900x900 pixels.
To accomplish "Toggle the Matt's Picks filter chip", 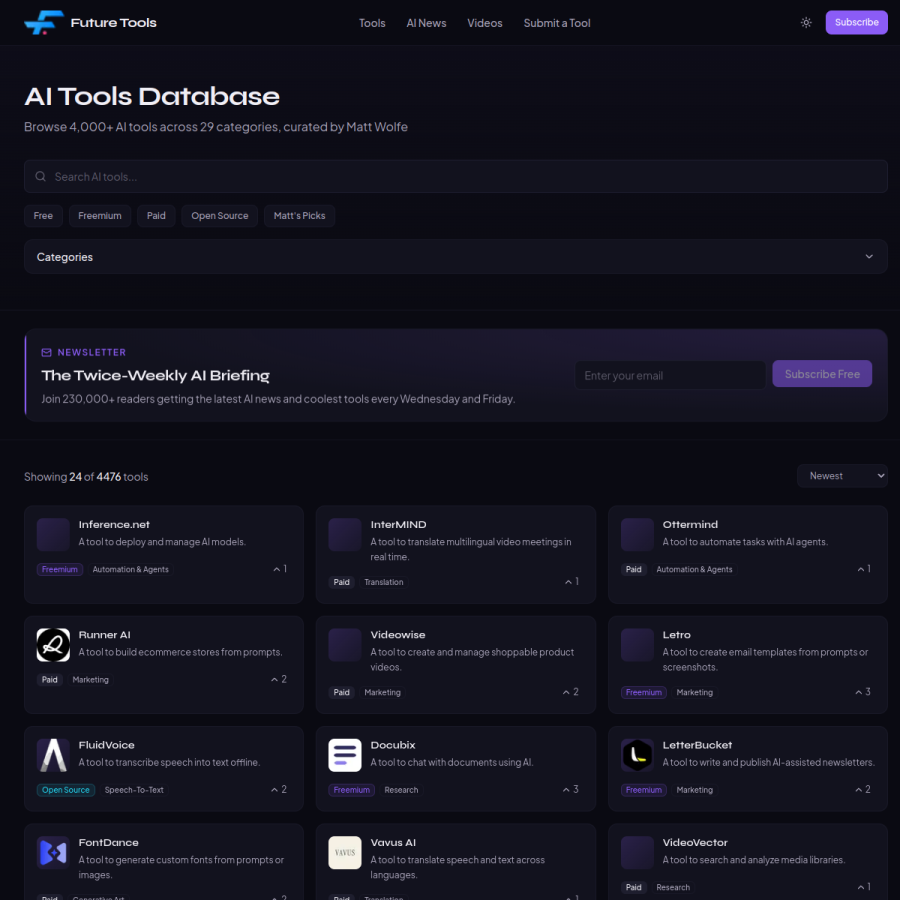I will [299, 216].
